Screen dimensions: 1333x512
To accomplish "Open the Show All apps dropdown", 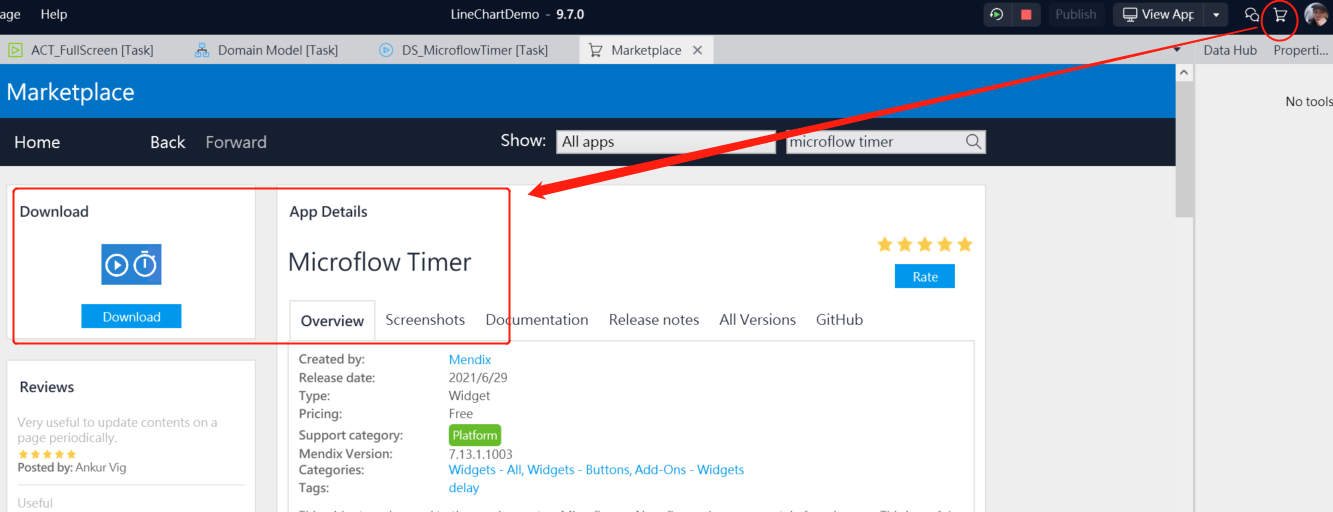I will (x=666, y=142).
